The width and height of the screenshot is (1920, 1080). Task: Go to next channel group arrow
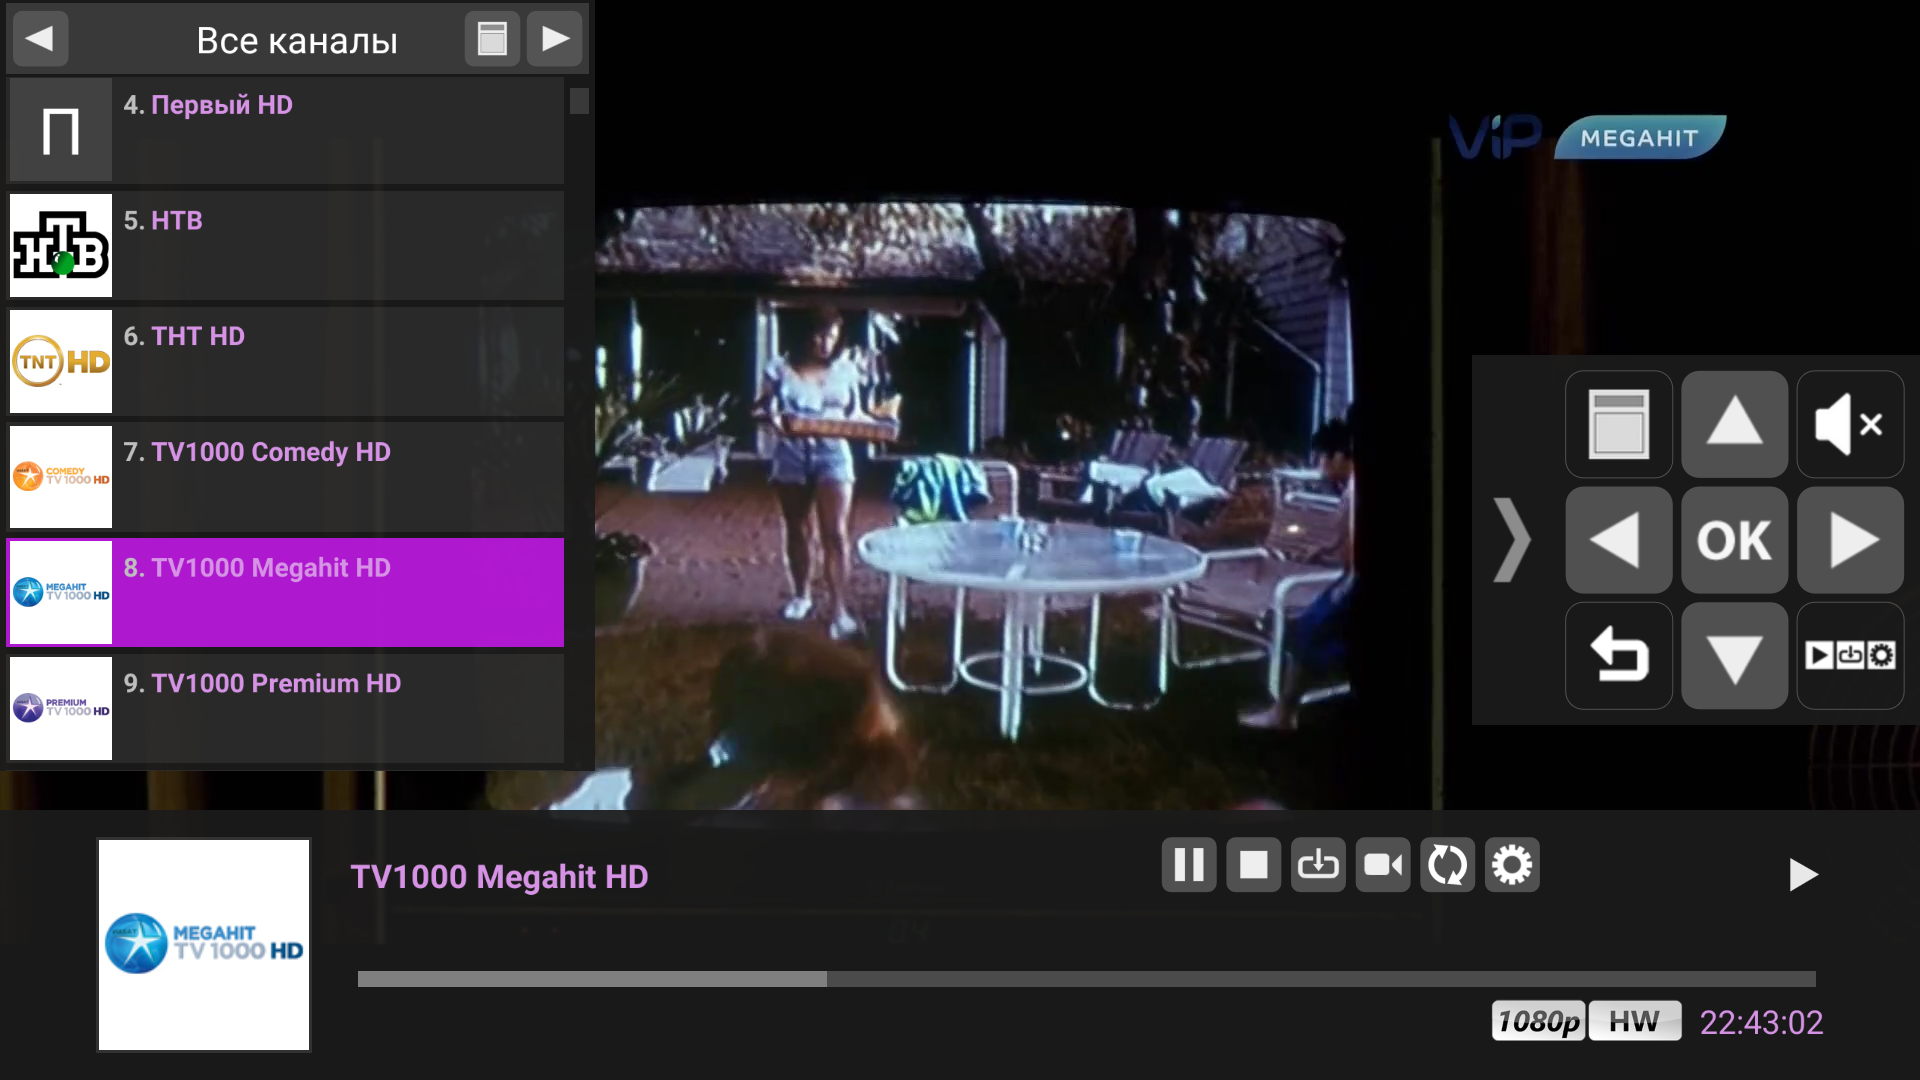point(555,39)
